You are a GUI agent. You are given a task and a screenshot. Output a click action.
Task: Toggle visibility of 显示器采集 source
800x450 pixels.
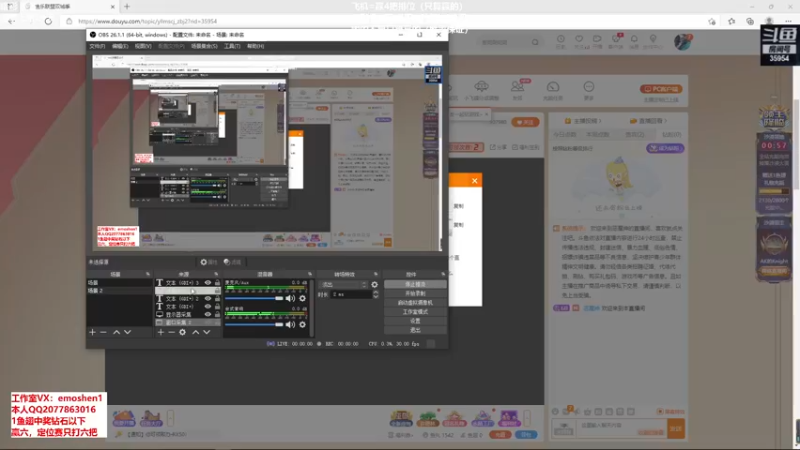point(208,315)
